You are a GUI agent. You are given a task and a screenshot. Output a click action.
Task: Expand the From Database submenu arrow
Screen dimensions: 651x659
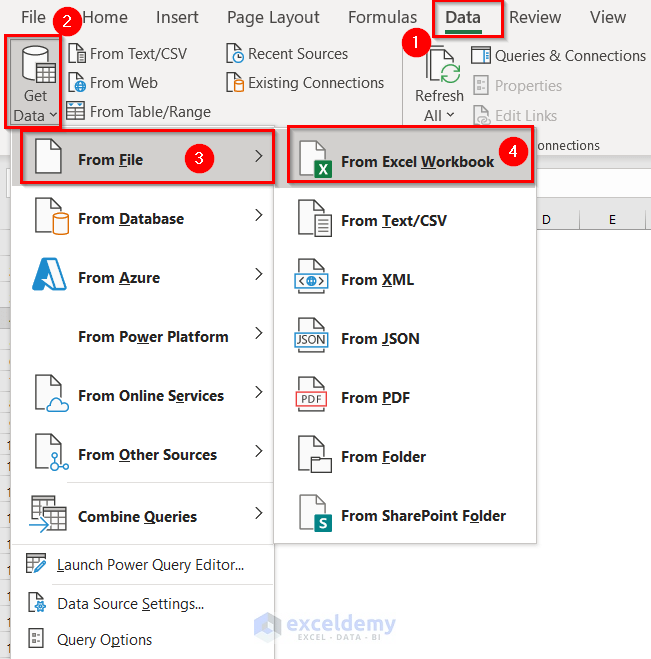pyautogui.click(x=258, y=215)
